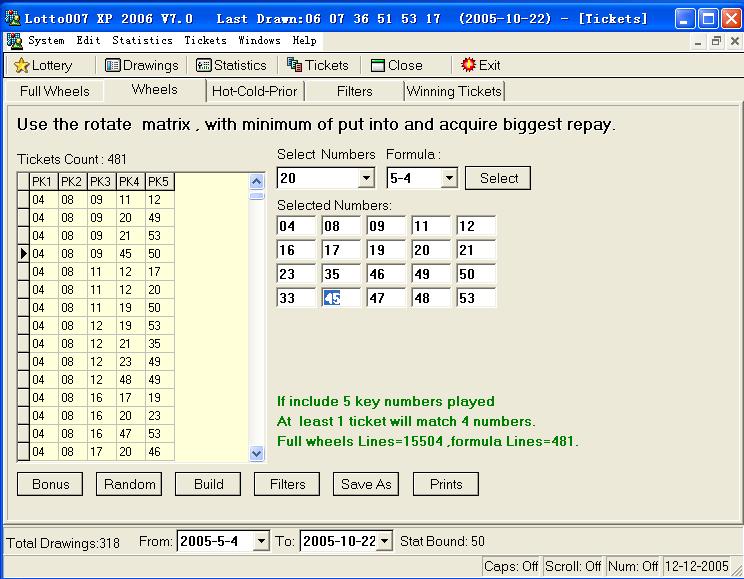Screen dimensions: 744x579
Task: Click PK5 cell 46 in last row
Action: 159,452
